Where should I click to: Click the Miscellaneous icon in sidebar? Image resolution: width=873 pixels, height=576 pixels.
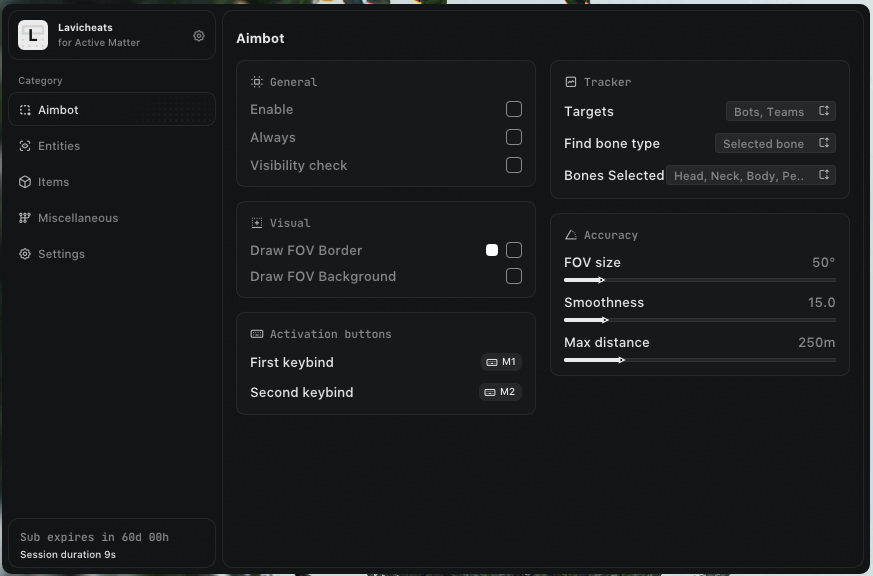click(x=25, y=218)
